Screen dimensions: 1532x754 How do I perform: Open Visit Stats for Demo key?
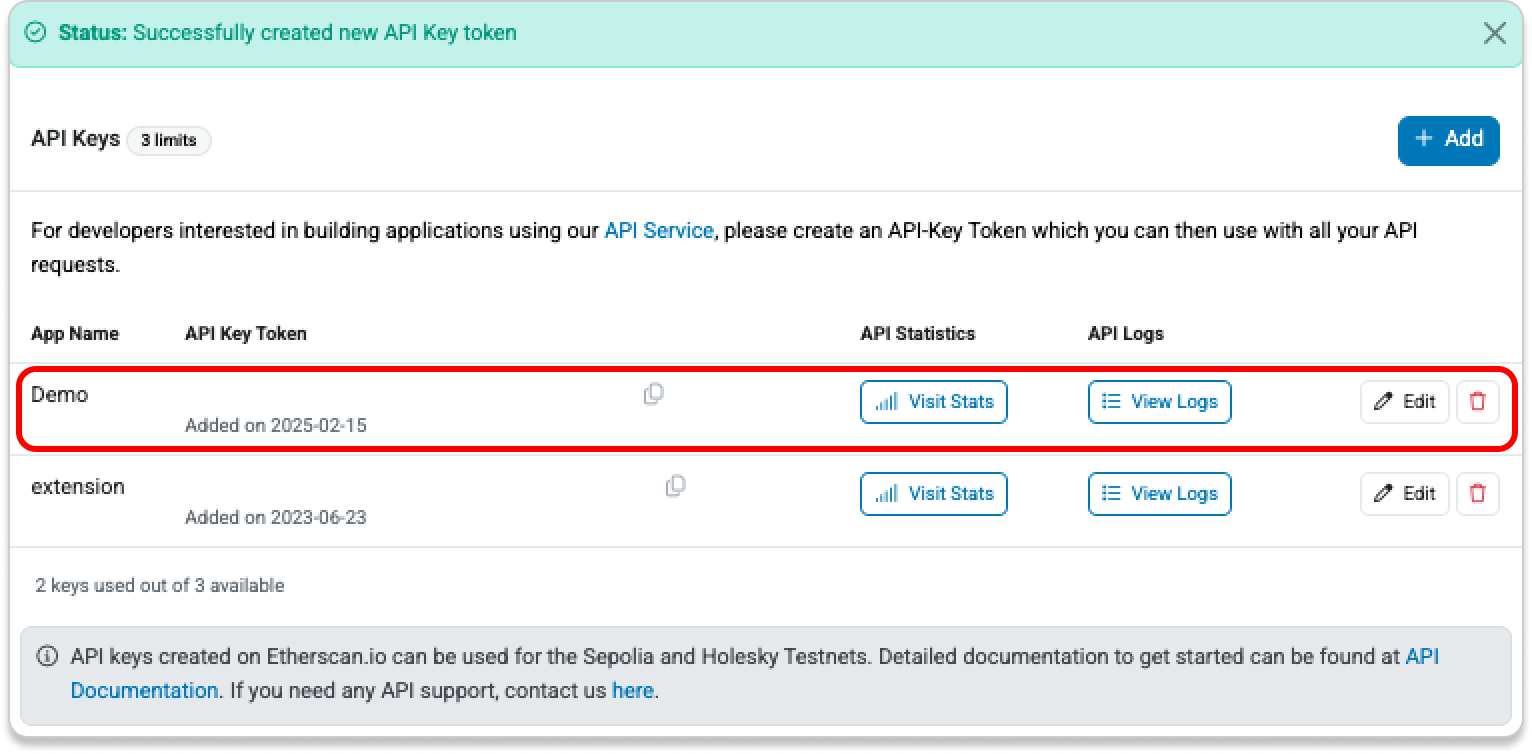tap(933, 402)
